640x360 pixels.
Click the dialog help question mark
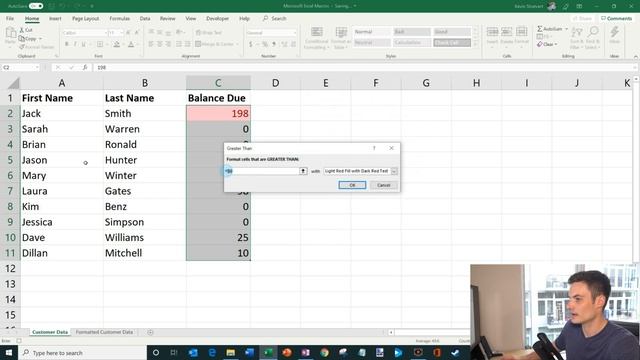(x=374, y=148)
